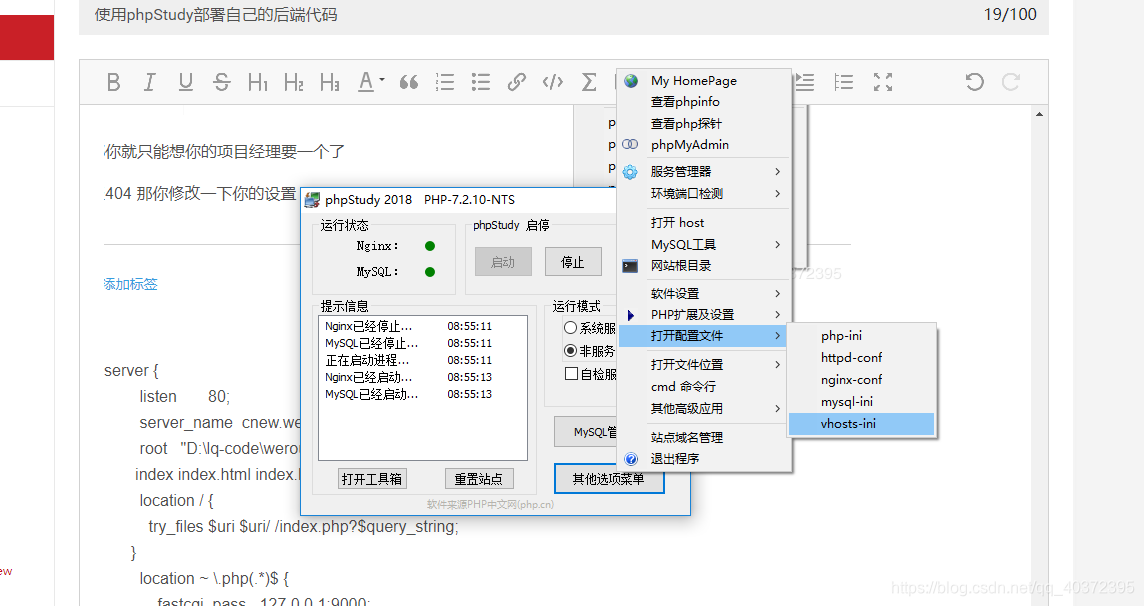
Task: Apply strikethrough formatting icon
Action: coord(222,82)
